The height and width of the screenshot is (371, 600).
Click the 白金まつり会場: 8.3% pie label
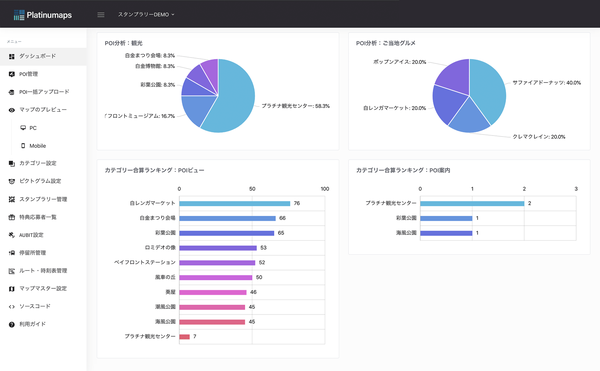pos(150,55)
